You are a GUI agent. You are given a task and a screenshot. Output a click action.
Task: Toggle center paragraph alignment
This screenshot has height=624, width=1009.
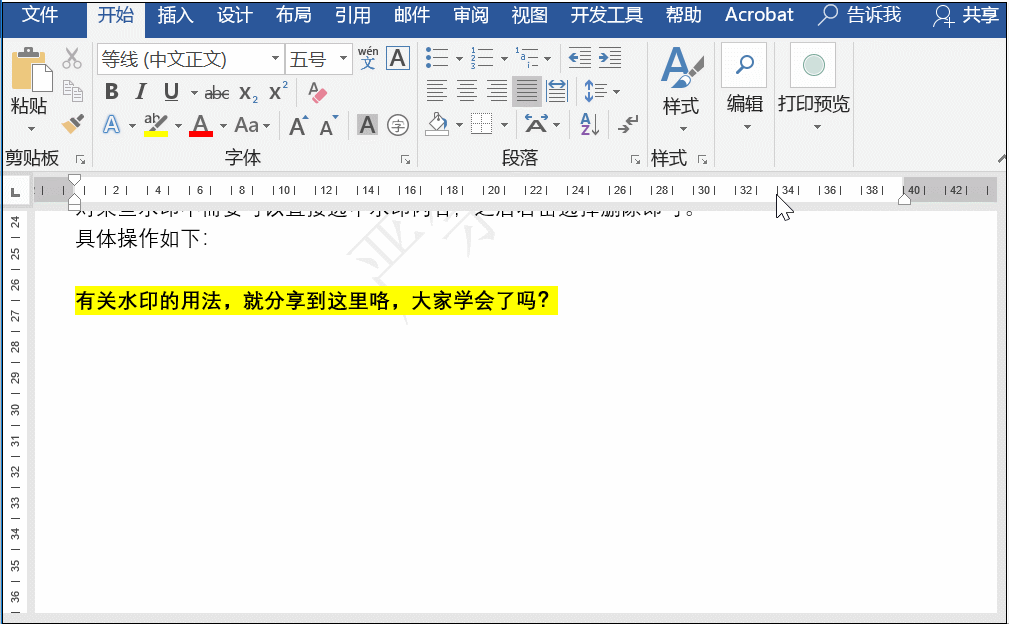click(467, 90)
